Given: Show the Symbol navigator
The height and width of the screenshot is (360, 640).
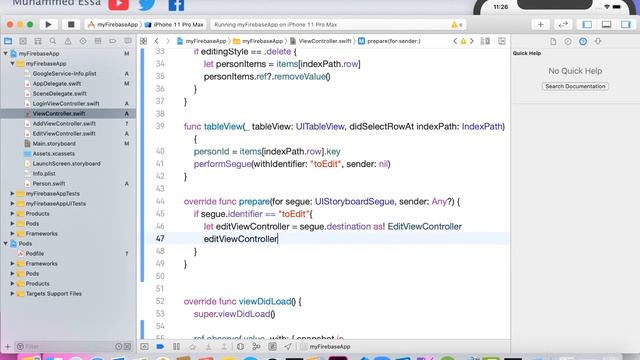Looking at the screenshot, I should point(38,41).
